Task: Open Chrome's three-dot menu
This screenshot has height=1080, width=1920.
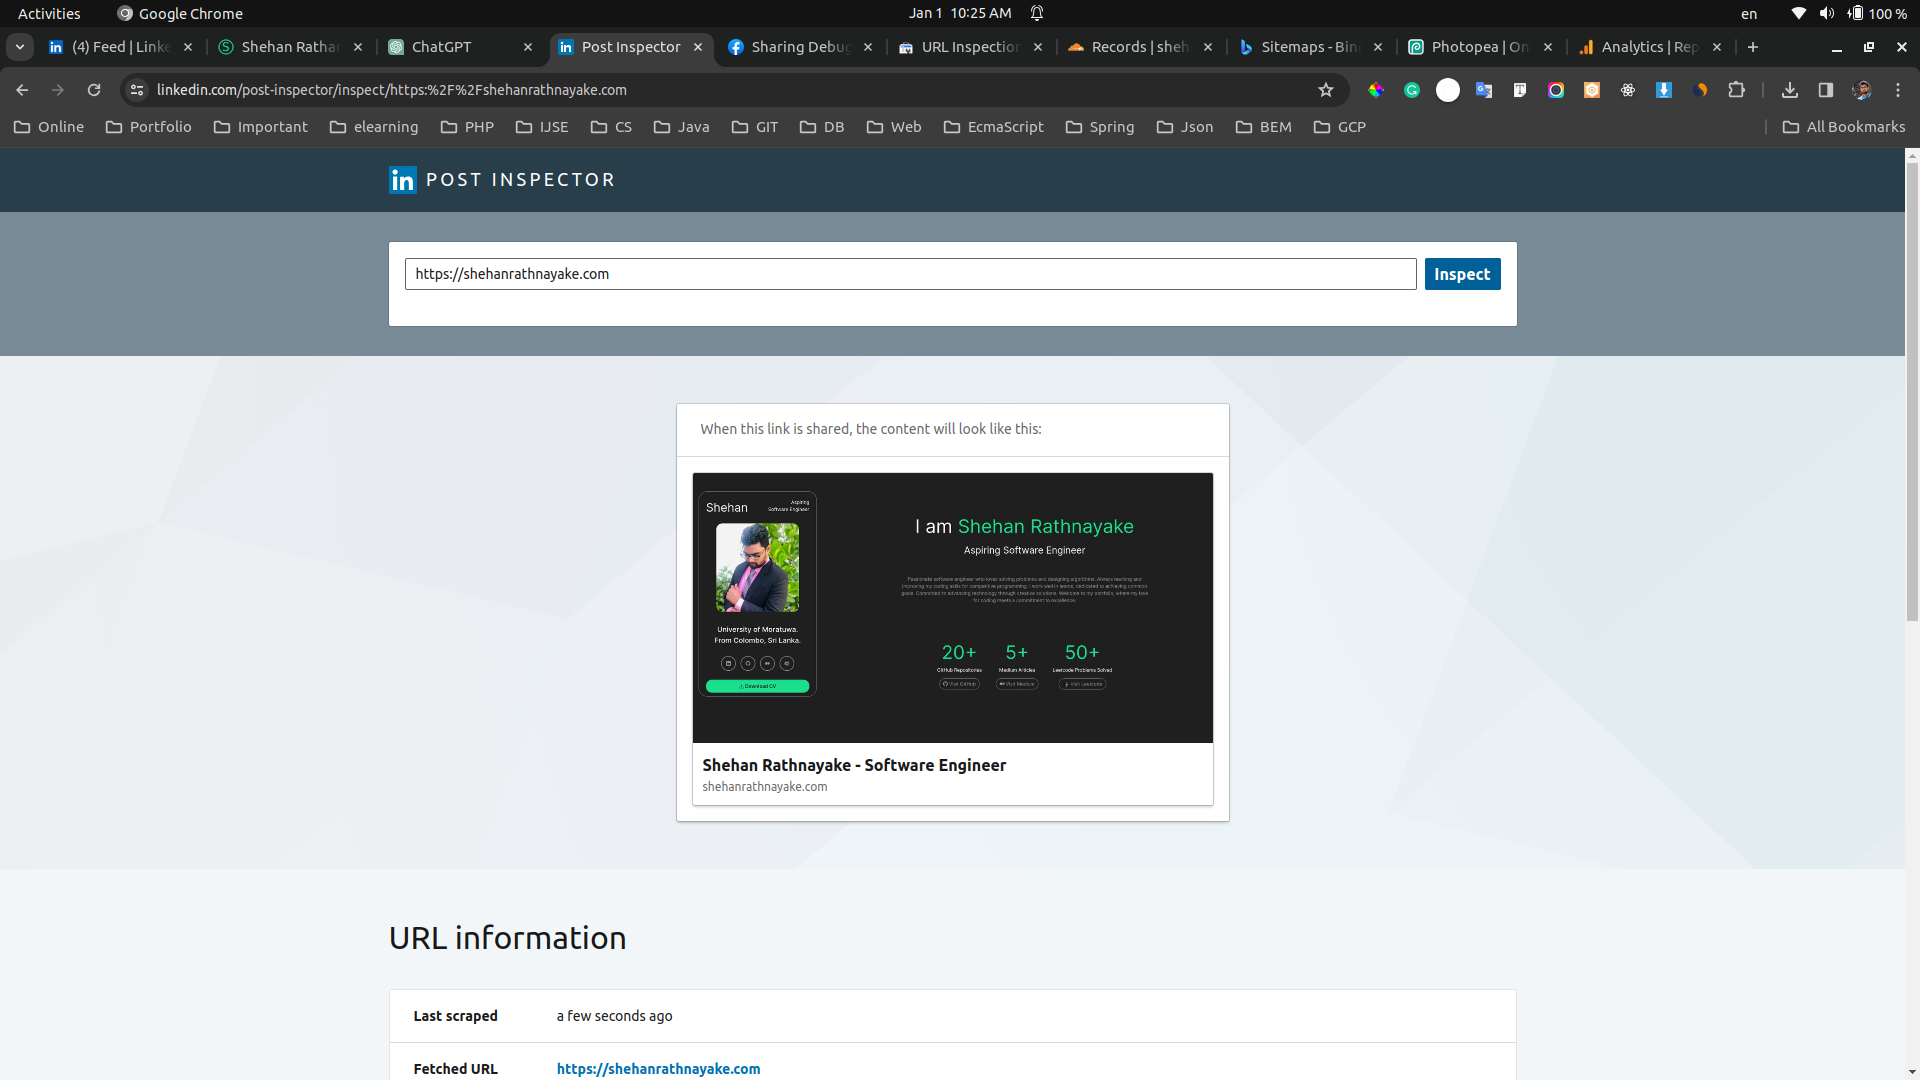Action: pyautogui.click(x=1898, y=90)
